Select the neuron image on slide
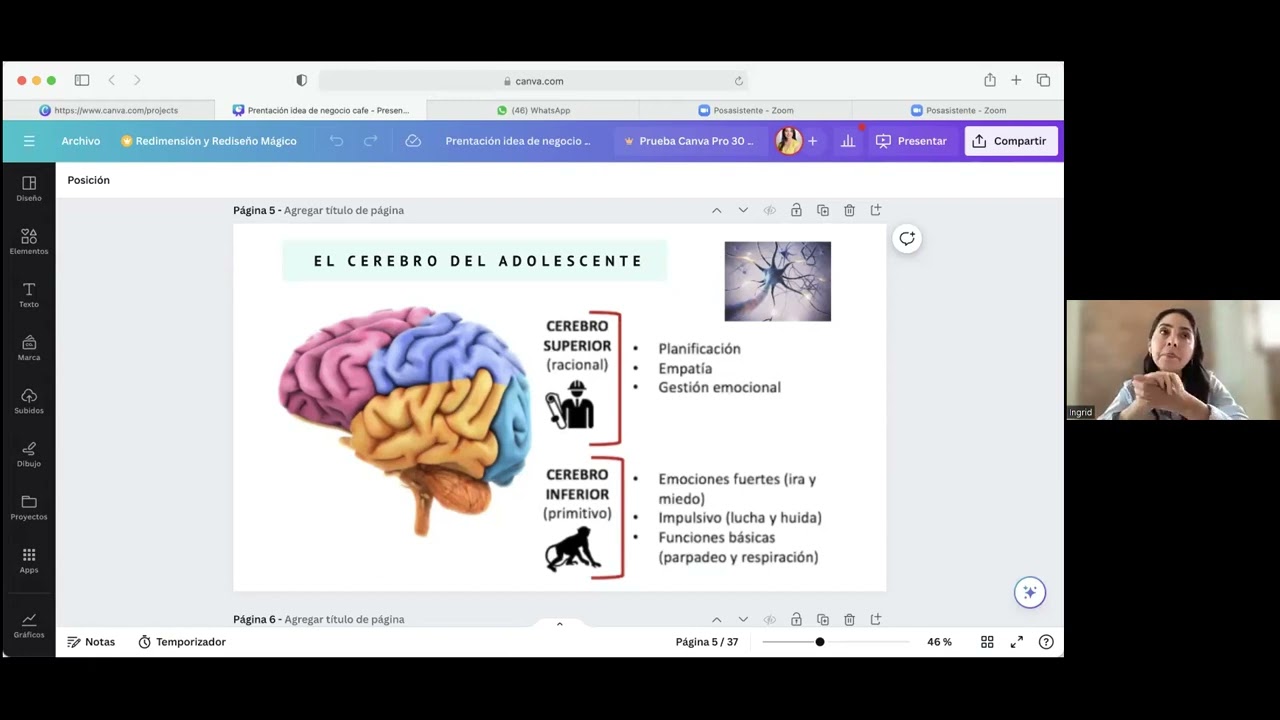The width and height of the screenshot is (1280, 720). (778, 281)
